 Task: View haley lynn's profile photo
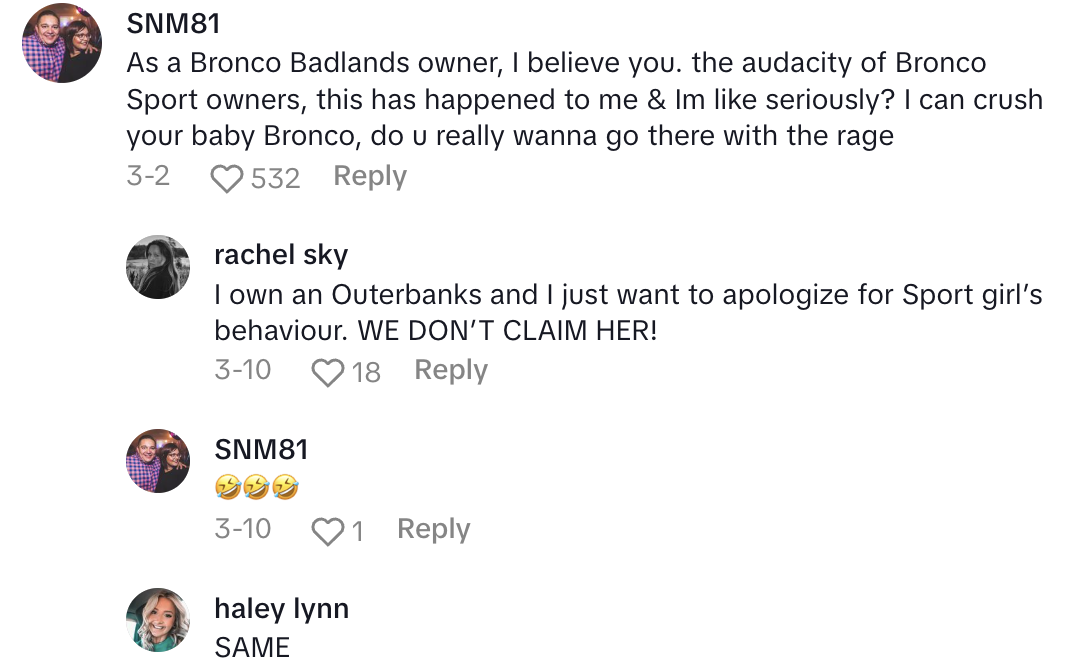(x=158, y=620)
